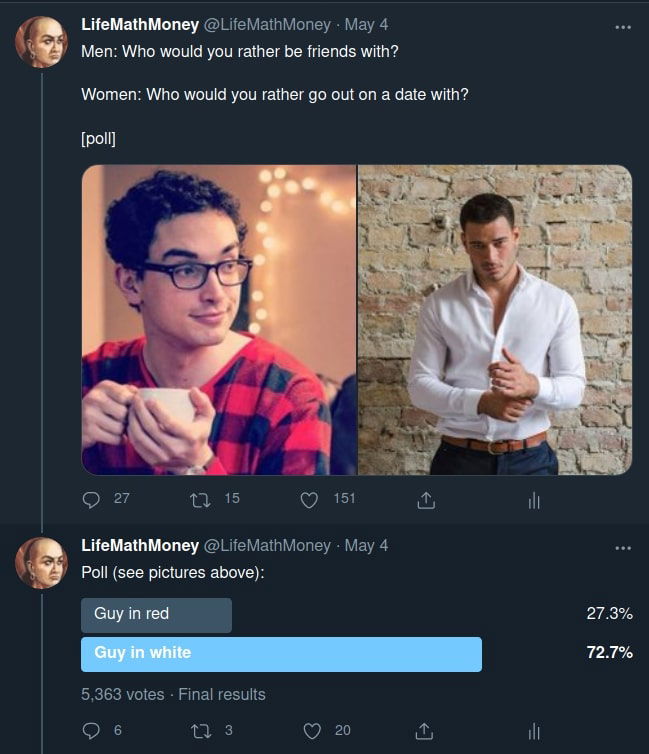The width and height of the screenshot is (649, 754).
Task: Open the @LifeMathMoney handle on second tweet
Action: tap(267, 545)
